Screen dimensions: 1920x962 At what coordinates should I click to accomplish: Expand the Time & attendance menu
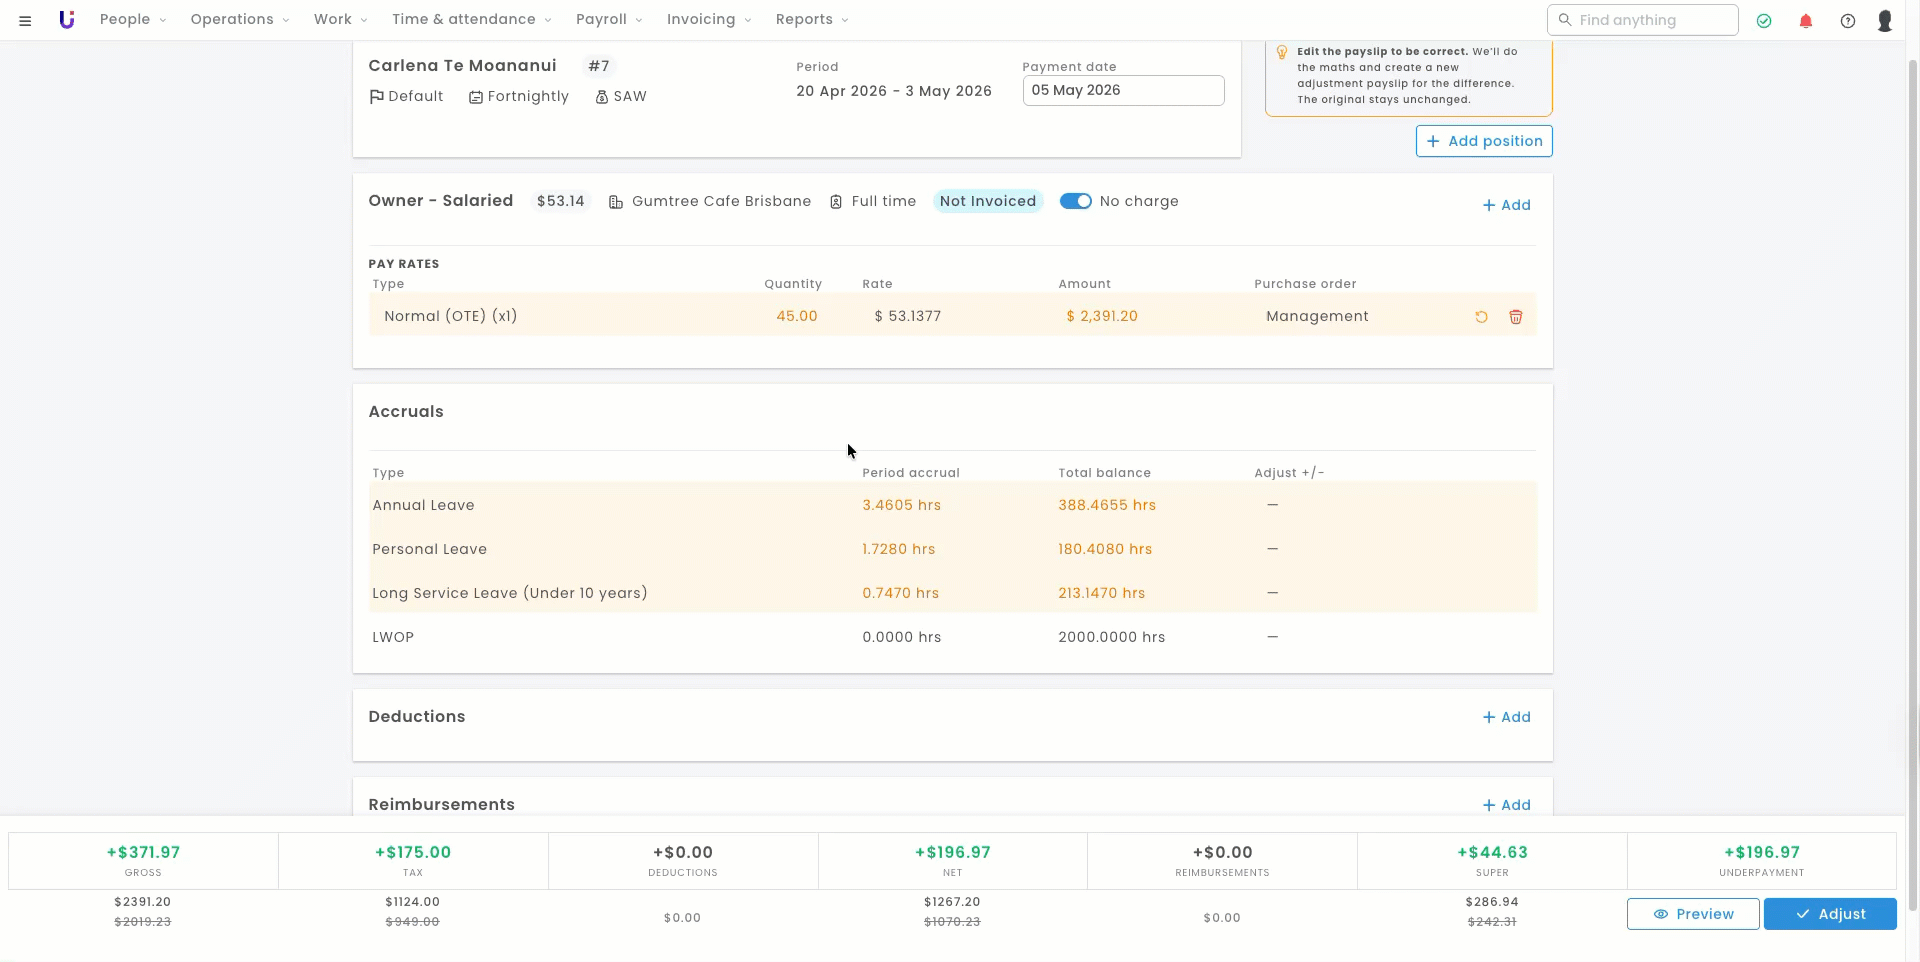pos(472,20)
